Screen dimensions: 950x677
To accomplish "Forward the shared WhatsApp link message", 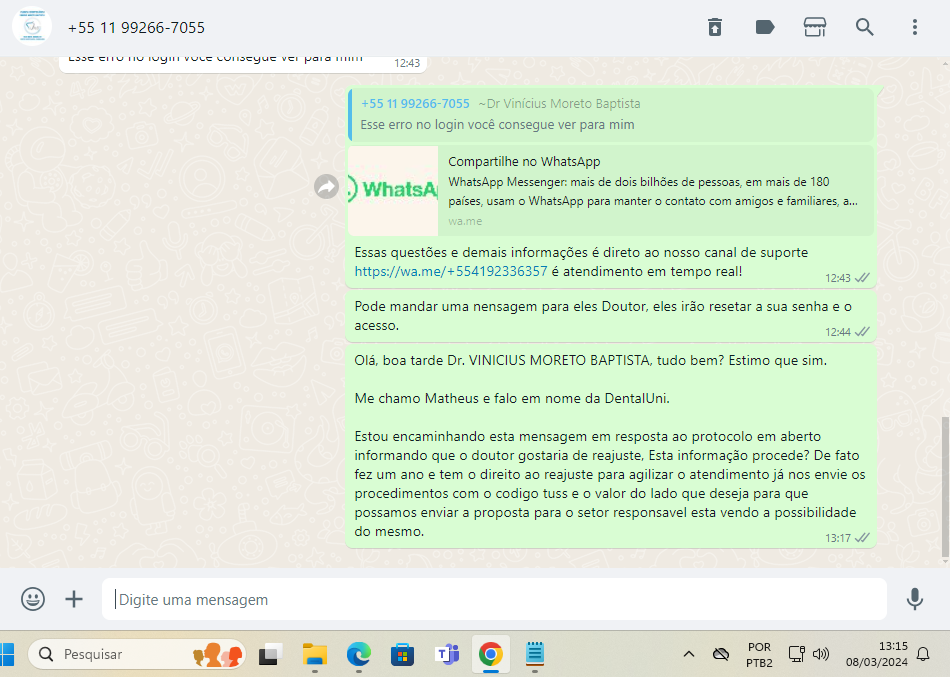I will [x=327, y=187].
